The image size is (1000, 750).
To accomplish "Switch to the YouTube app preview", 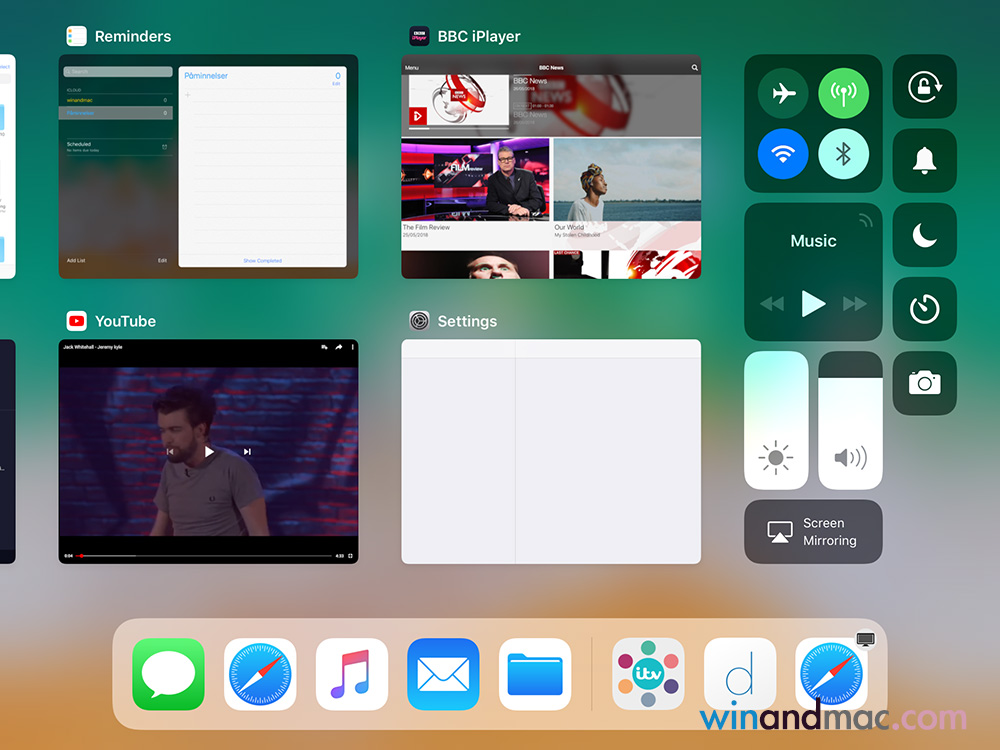I will pyautogui.click(x=208, y=451).
